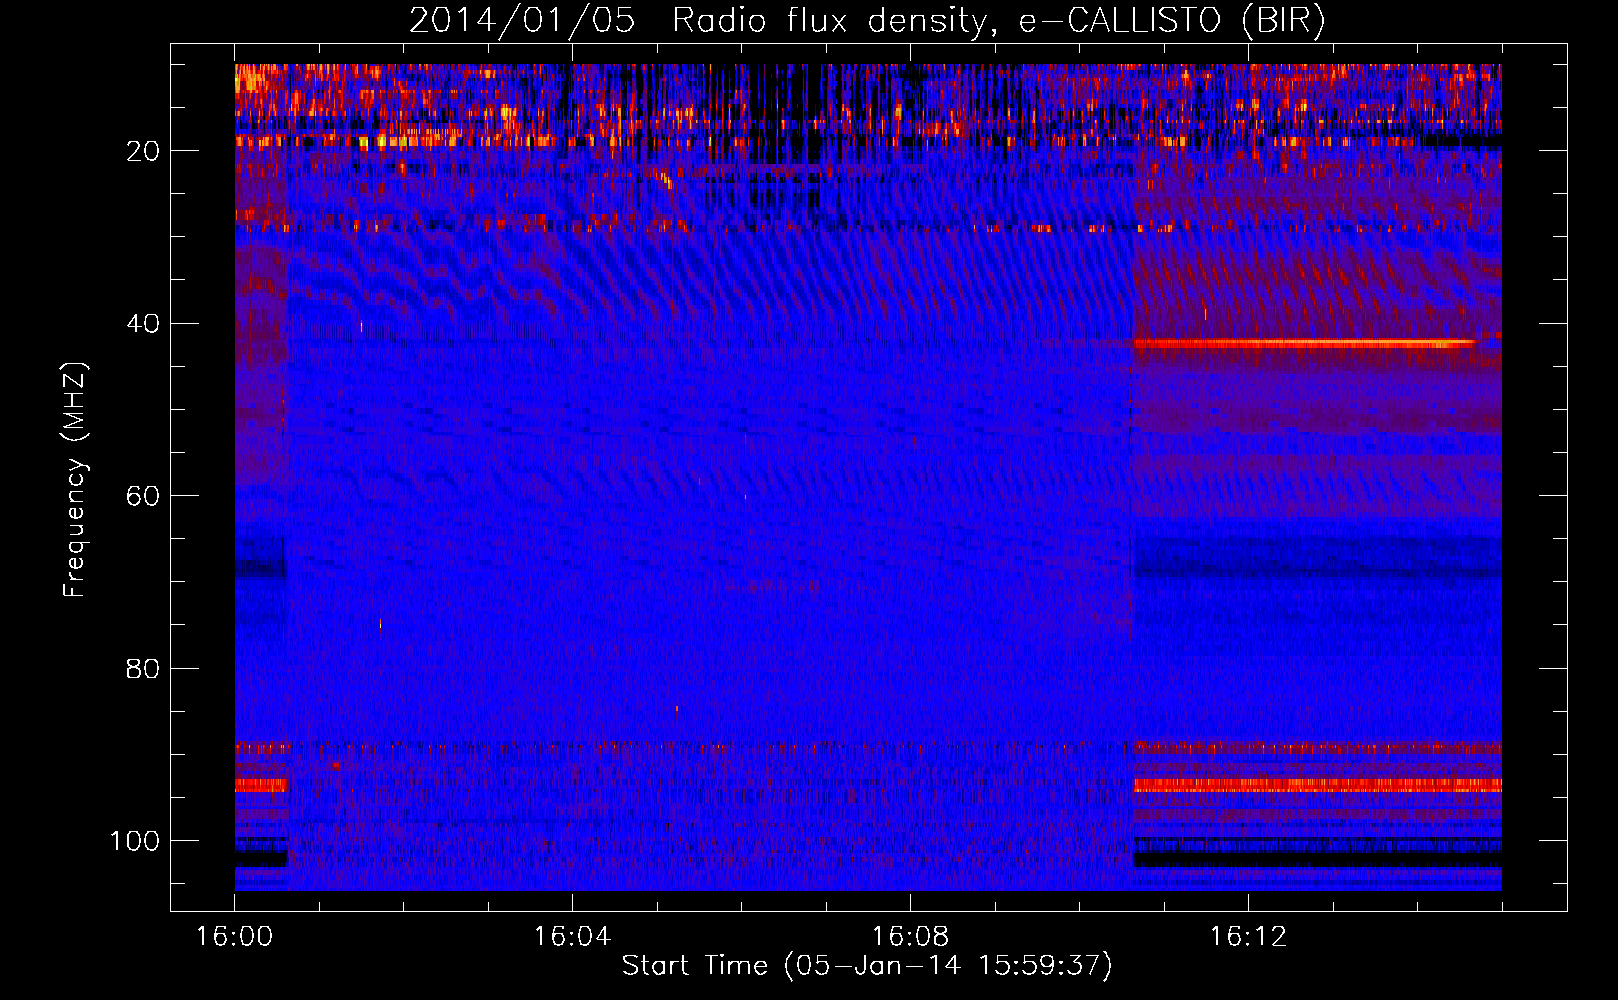Image resolution: width=1618 pixels, height=1000 pixels.
Task: Click the 60 frequency tick label
Action: pos(143,496)
